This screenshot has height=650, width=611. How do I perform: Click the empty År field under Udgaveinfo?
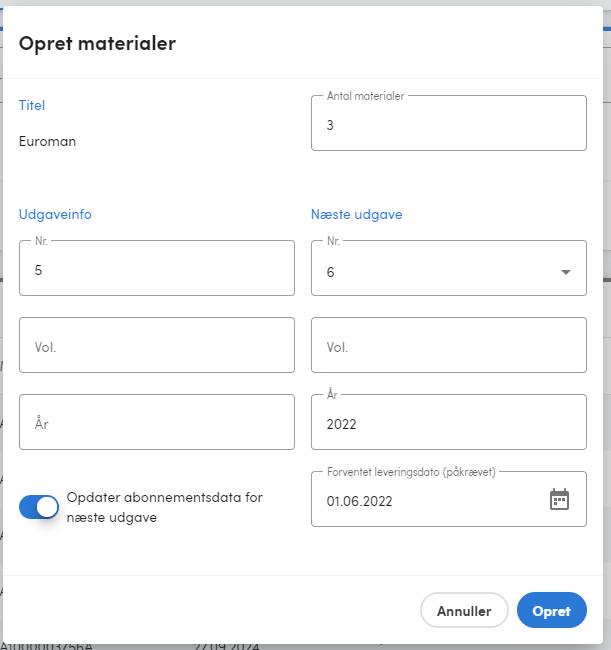click(x=157, y=422)
